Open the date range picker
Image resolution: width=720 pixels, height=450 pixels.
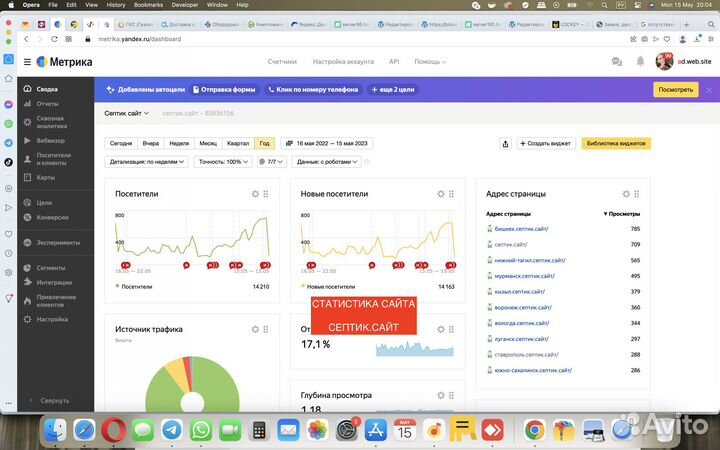click(x=327, y=143)
